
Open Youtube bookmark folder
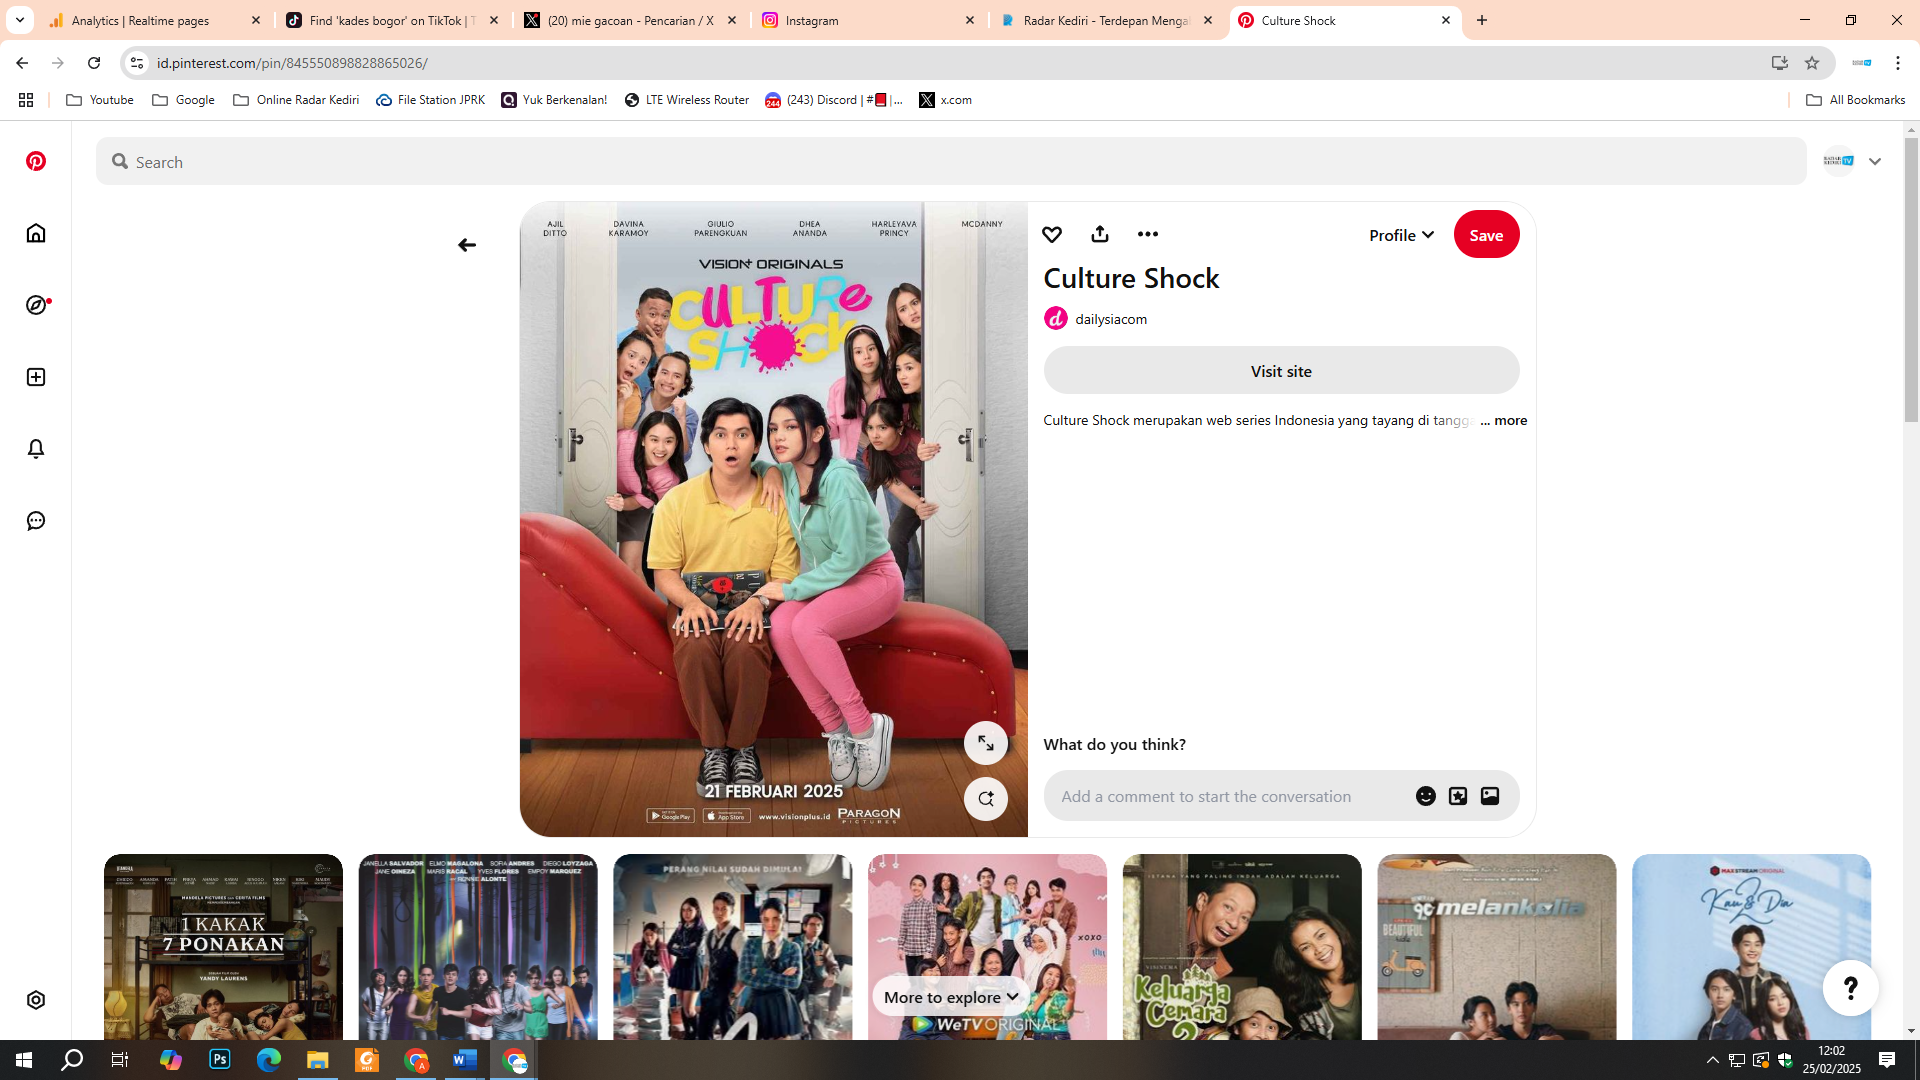click(99, 100)
